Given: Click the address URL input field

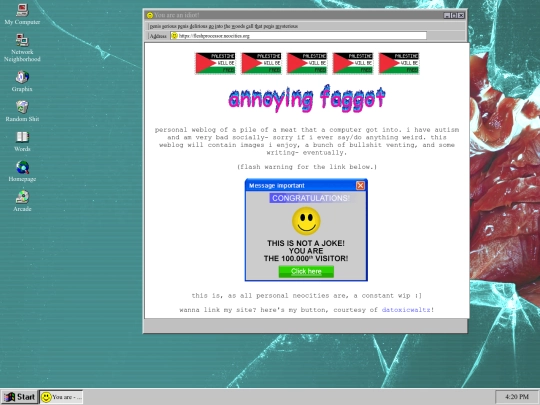Looking at the screenshot, I should (299, 35).
